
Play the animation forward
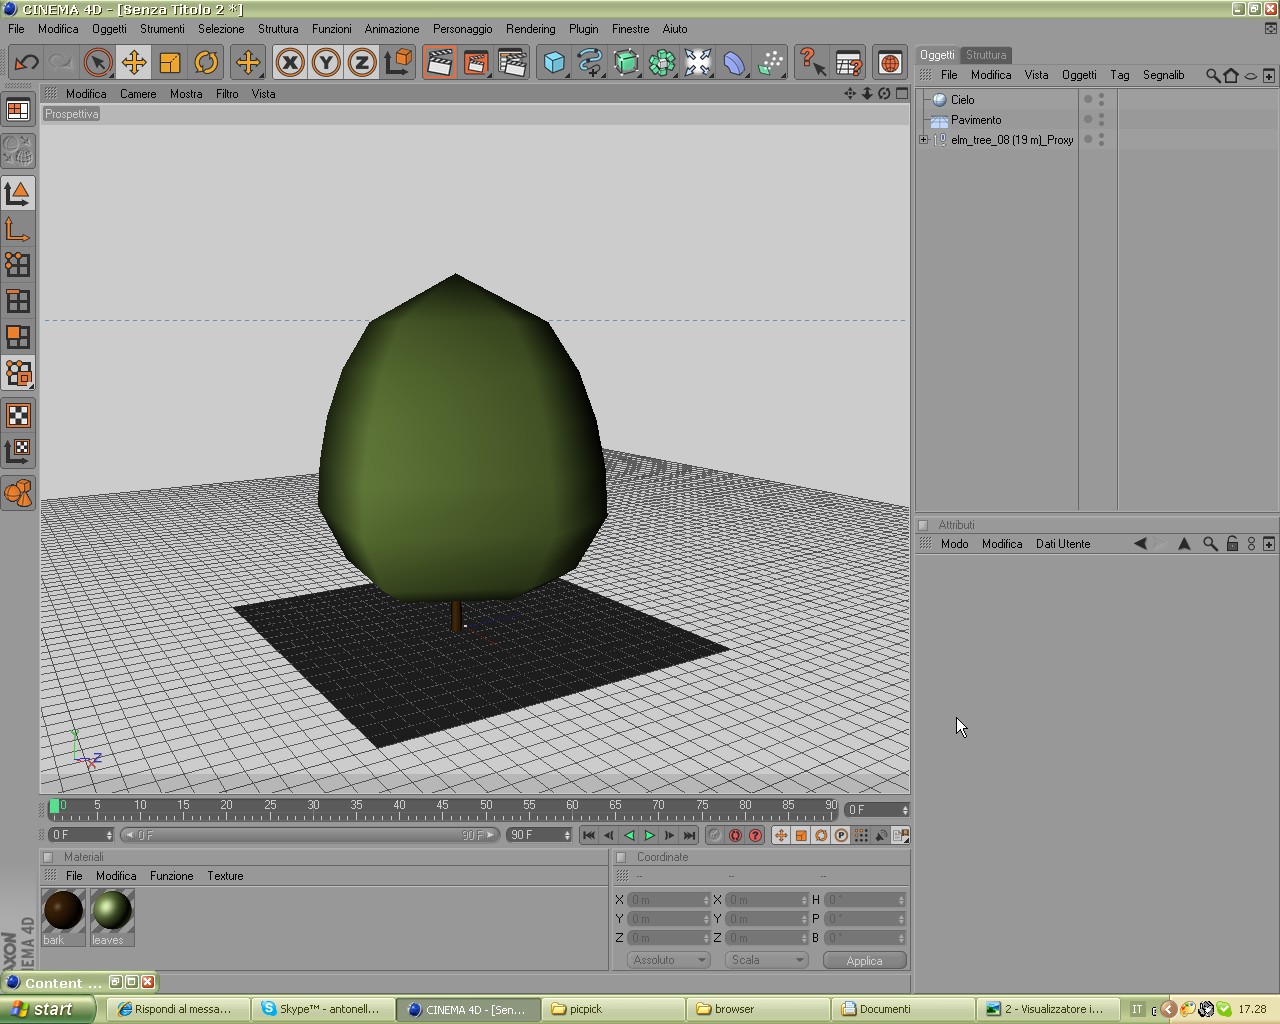pos(649,835)
